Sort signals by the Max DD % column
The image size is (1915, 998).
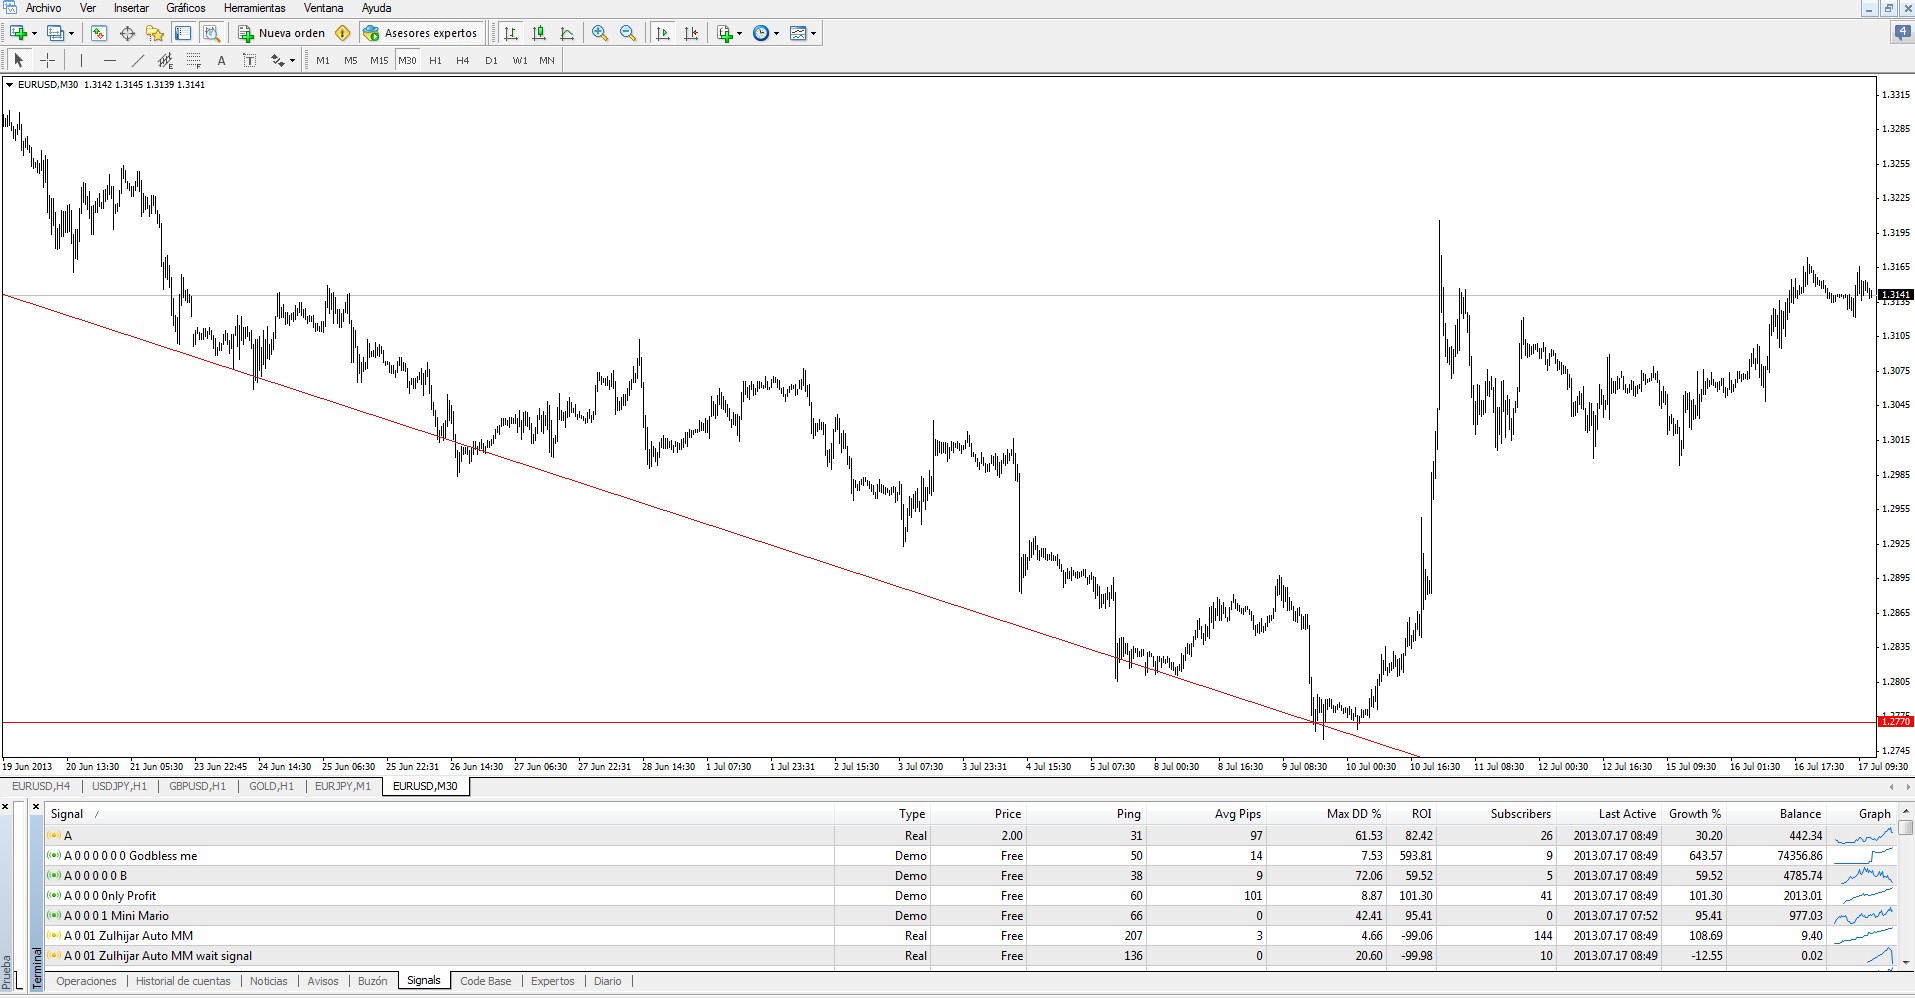(x=1326, y=814)
